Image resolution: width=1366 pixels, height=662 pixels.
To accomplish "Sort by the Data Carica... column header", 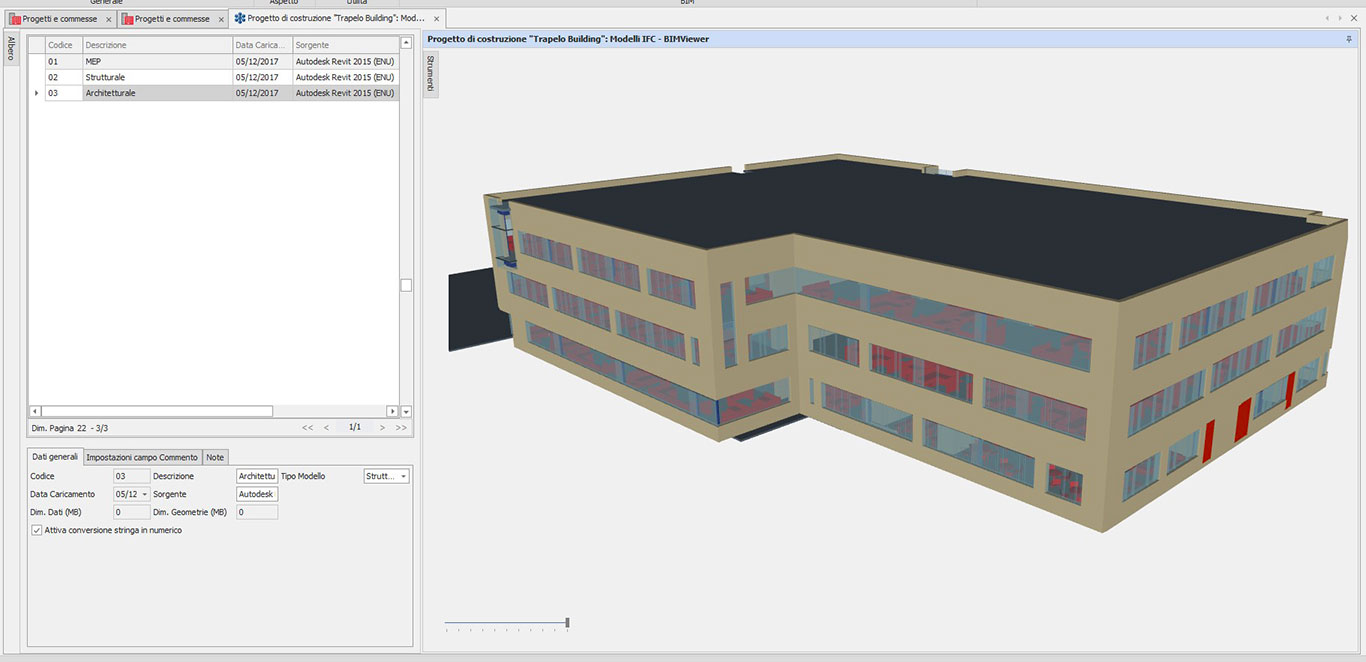I will [262, 45].
